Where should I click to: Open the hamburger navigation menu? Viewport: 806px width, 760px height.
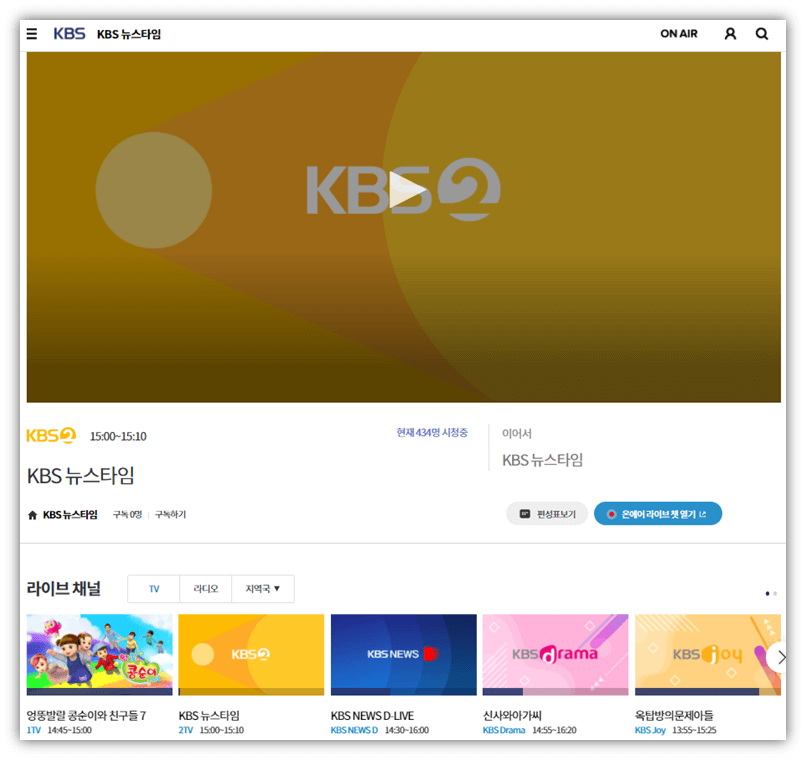31,33
